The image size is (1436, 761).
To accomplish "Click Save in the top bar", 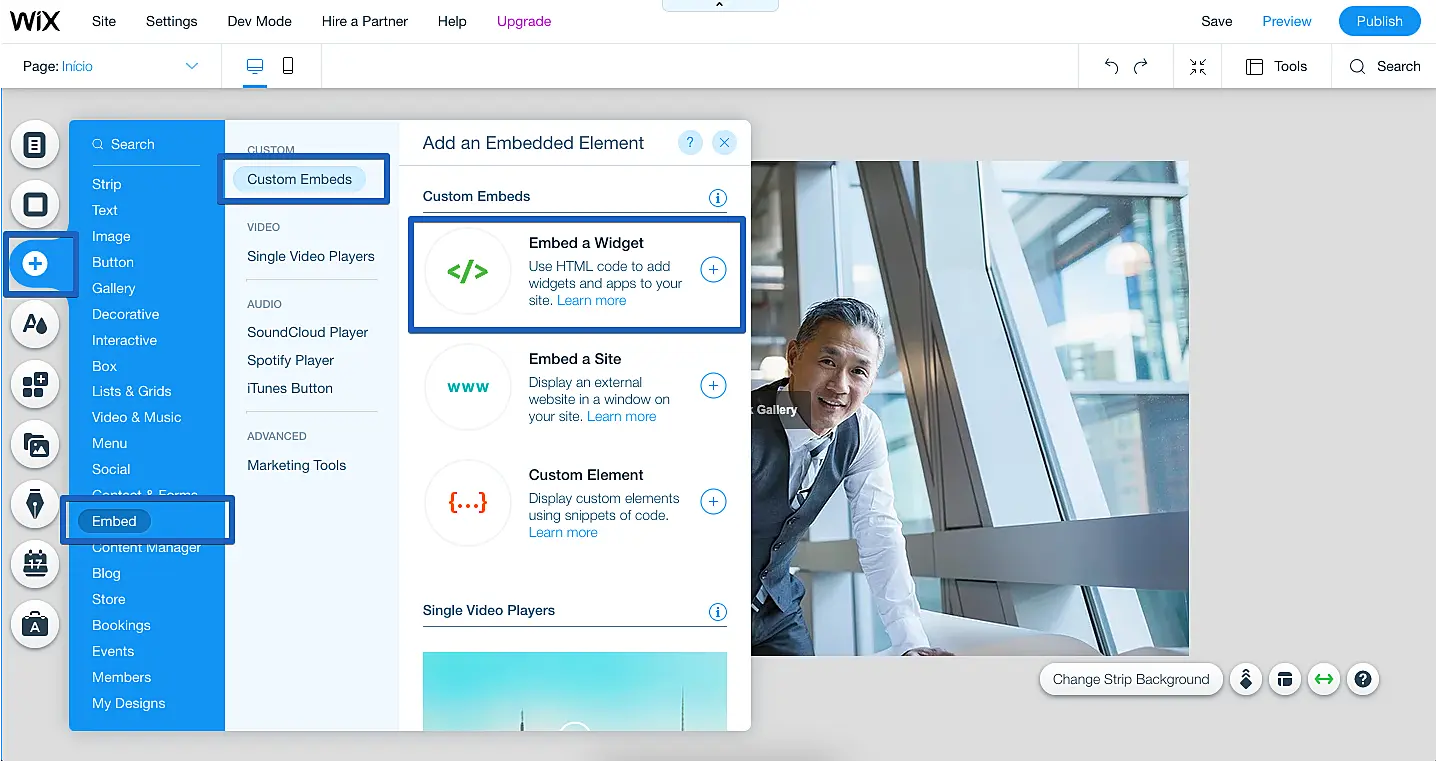I will 1217,21.
